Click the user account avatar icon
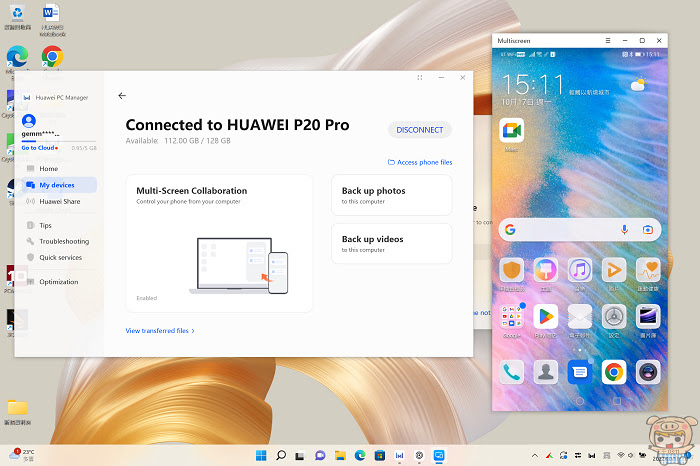This screenshot has width=700, height=466. pos(29,121)
